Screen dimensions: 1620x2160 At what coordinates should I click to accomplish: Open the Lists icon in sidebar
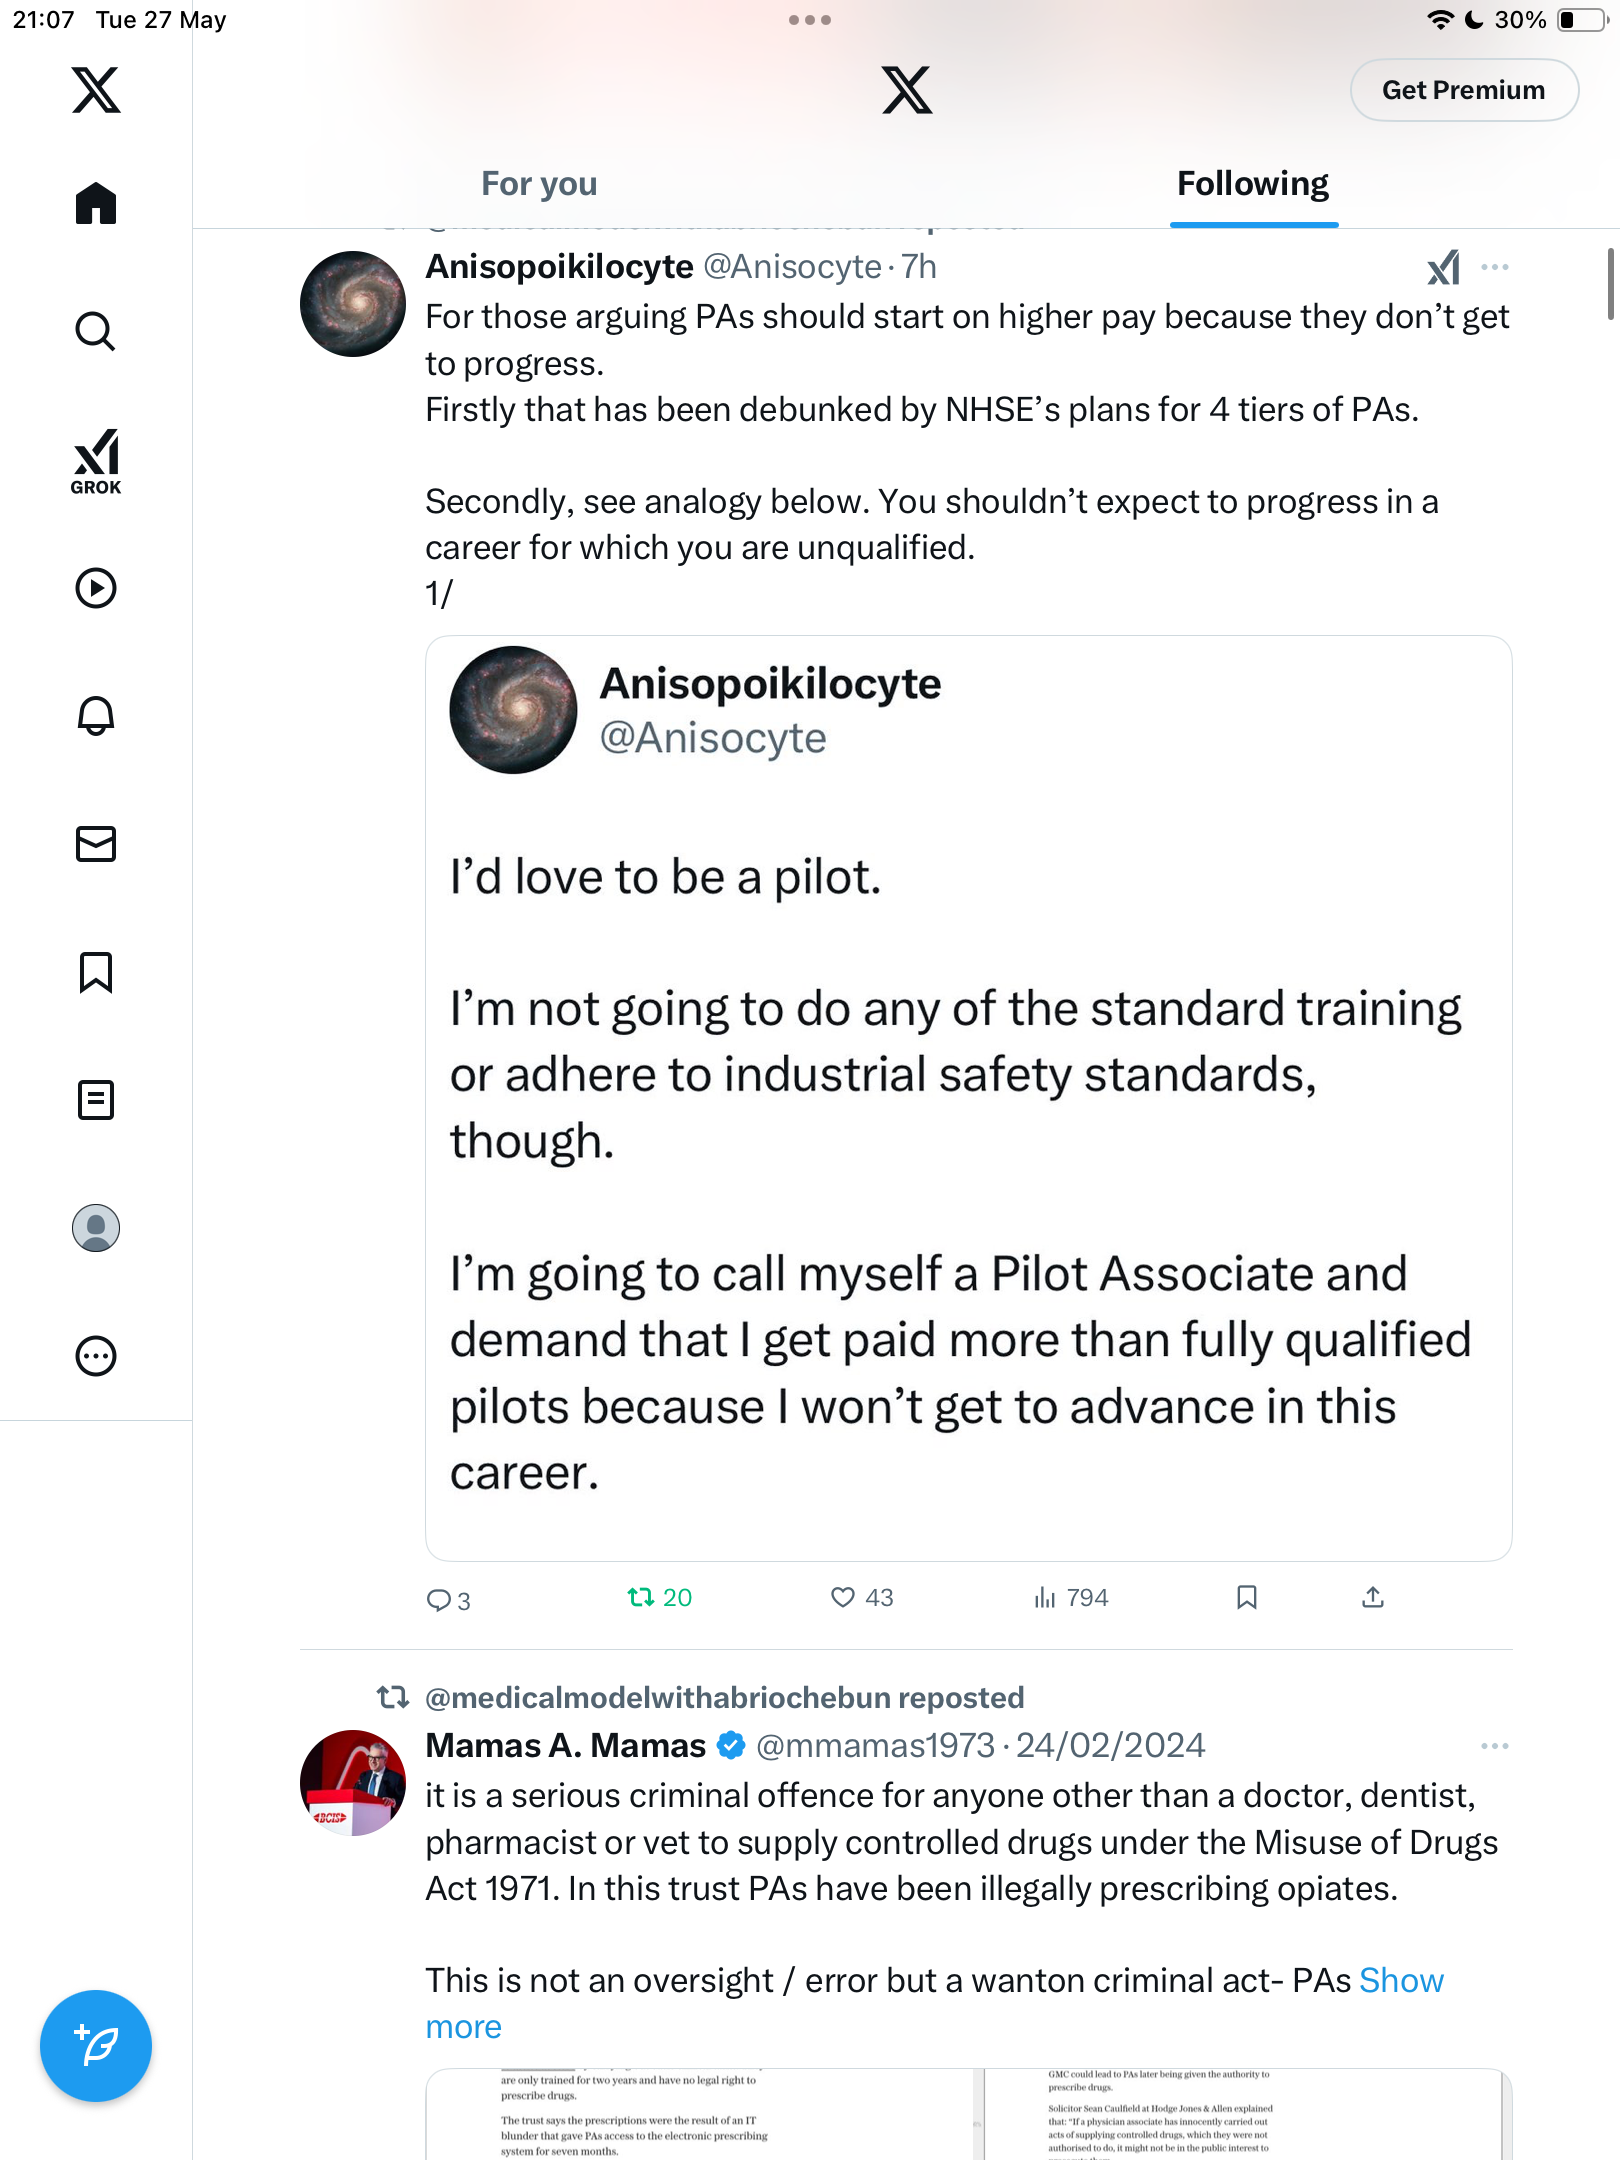pyautogui.click(x=96, y=1099)
